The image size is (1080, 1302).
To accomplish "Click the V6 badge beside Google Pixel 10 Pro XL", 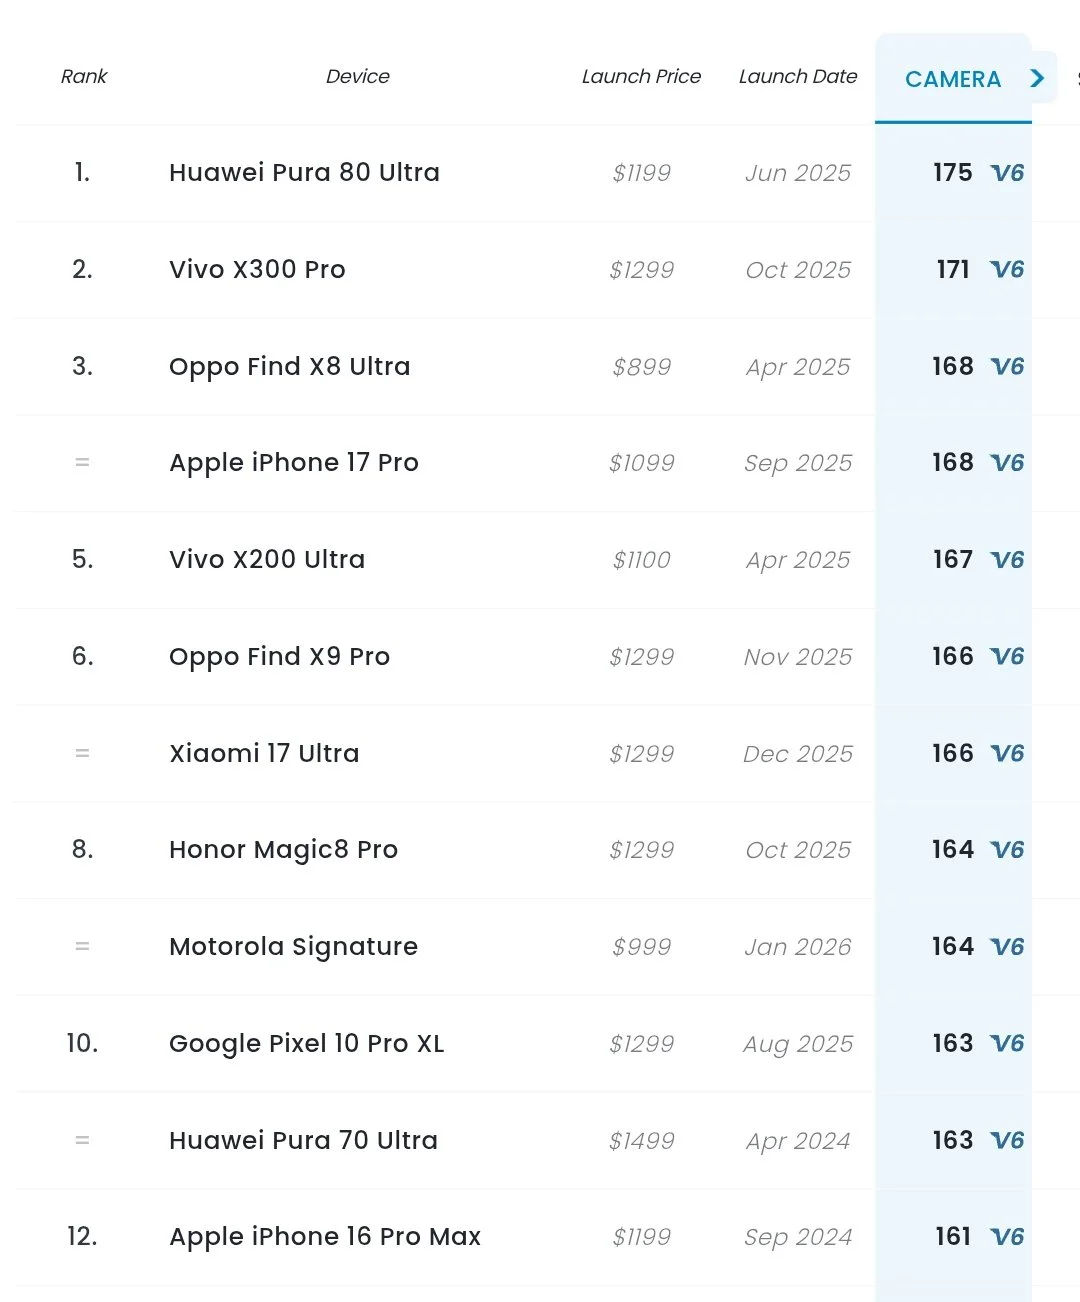I will tap(1009, 1043).
